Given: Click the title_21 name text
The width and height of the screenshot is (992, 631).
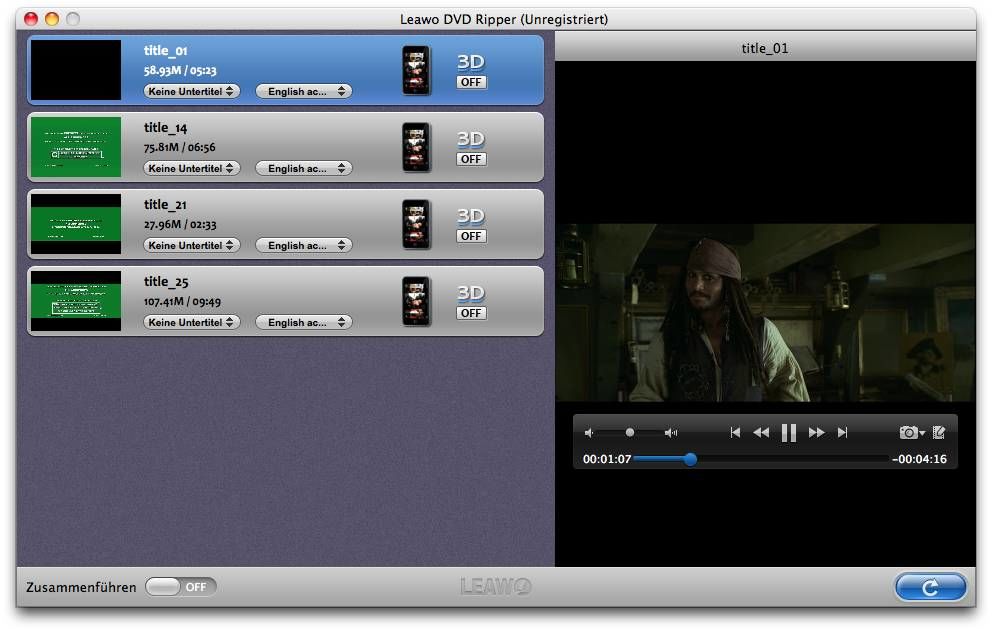Looking at the screenshot, I should [x=165, y=205].
